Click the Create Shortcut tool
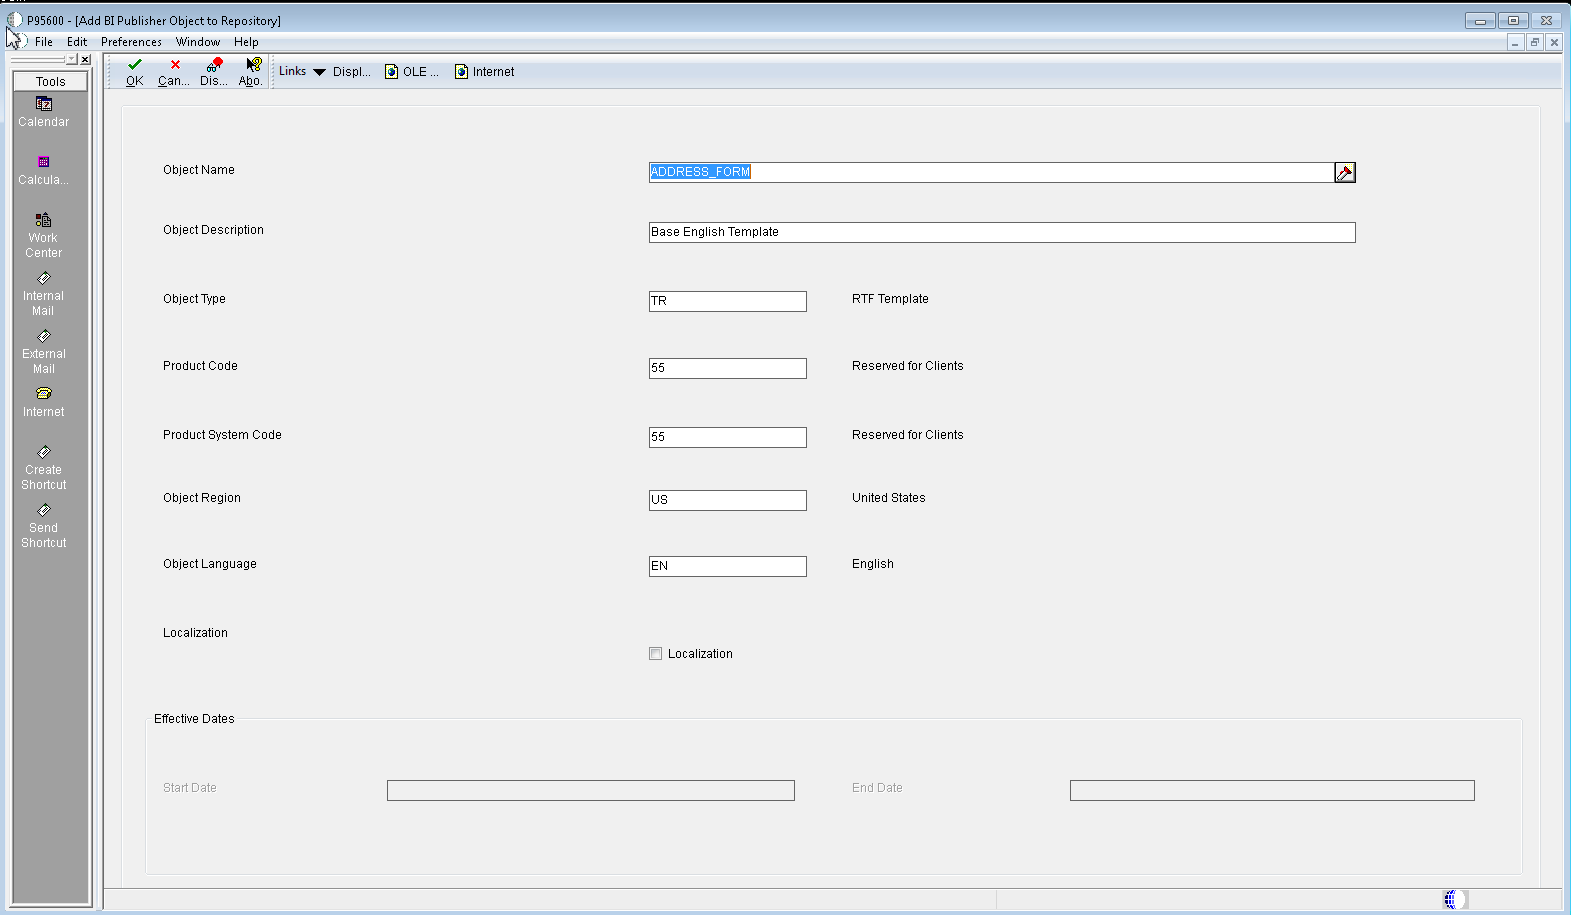The image size is (1571, 915). (x=44, y=468)
